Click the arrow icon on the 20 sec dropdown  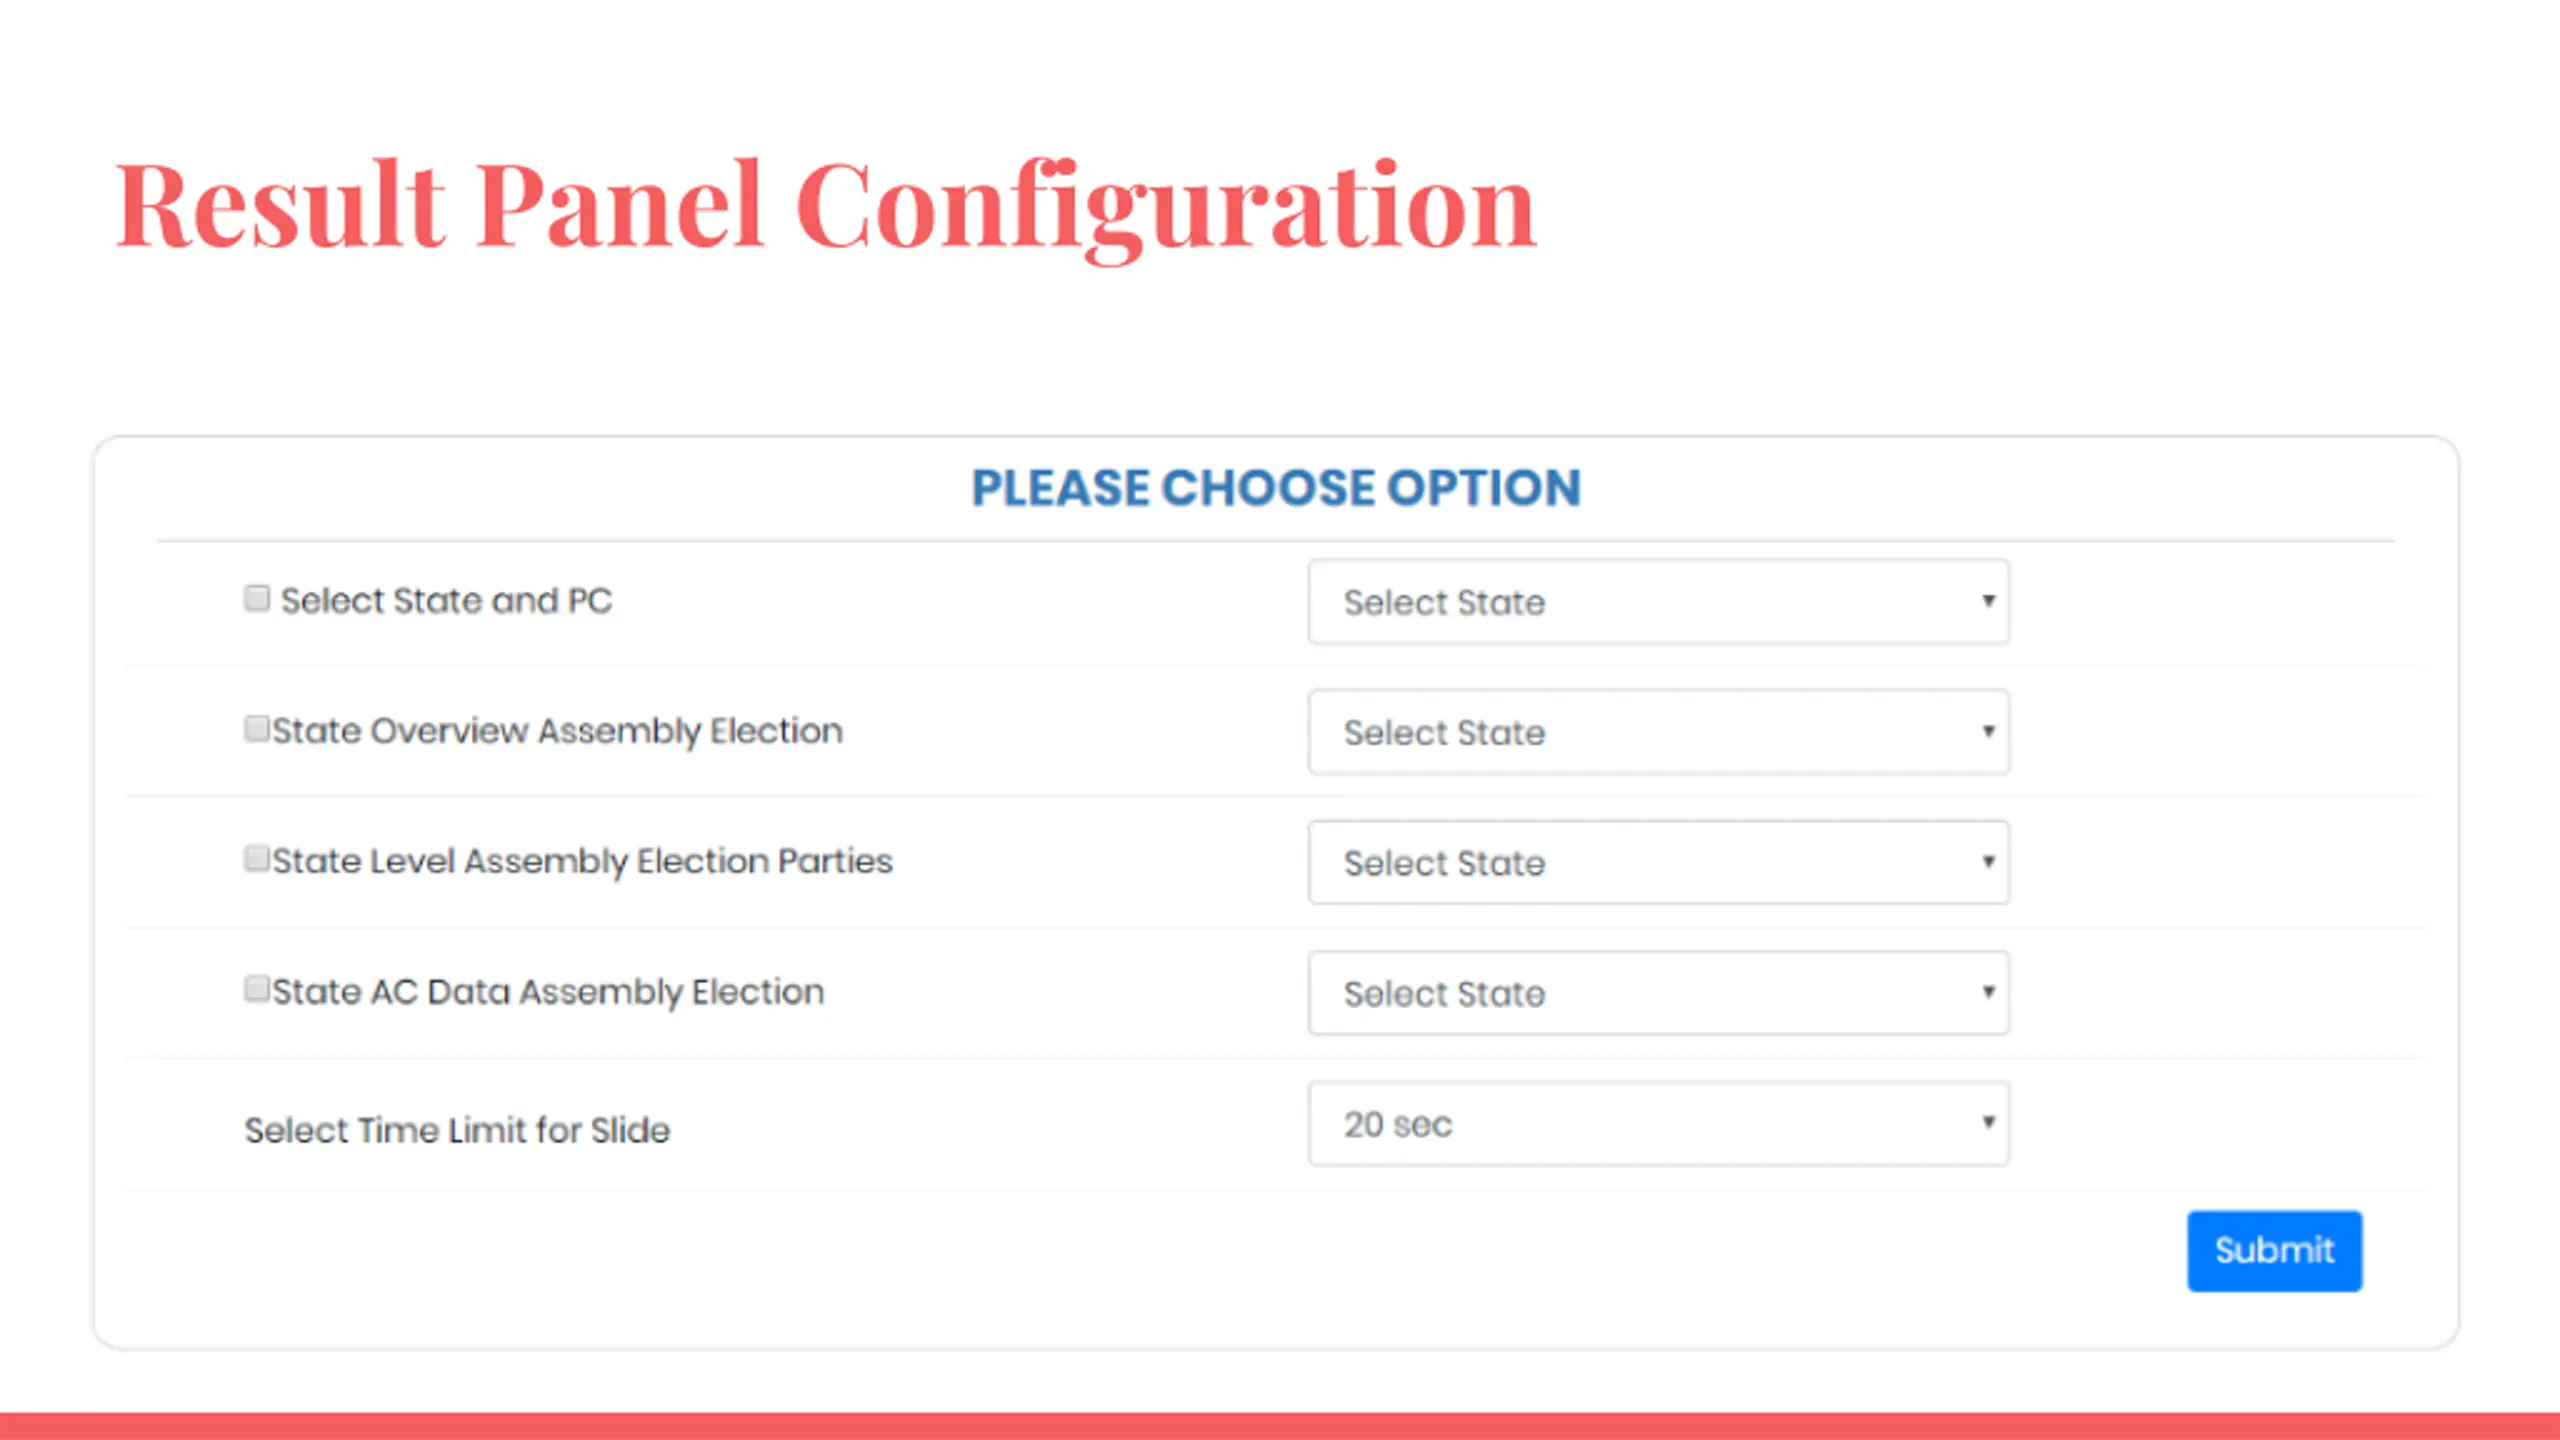pyautogui.click(x=1988, y=1122)
